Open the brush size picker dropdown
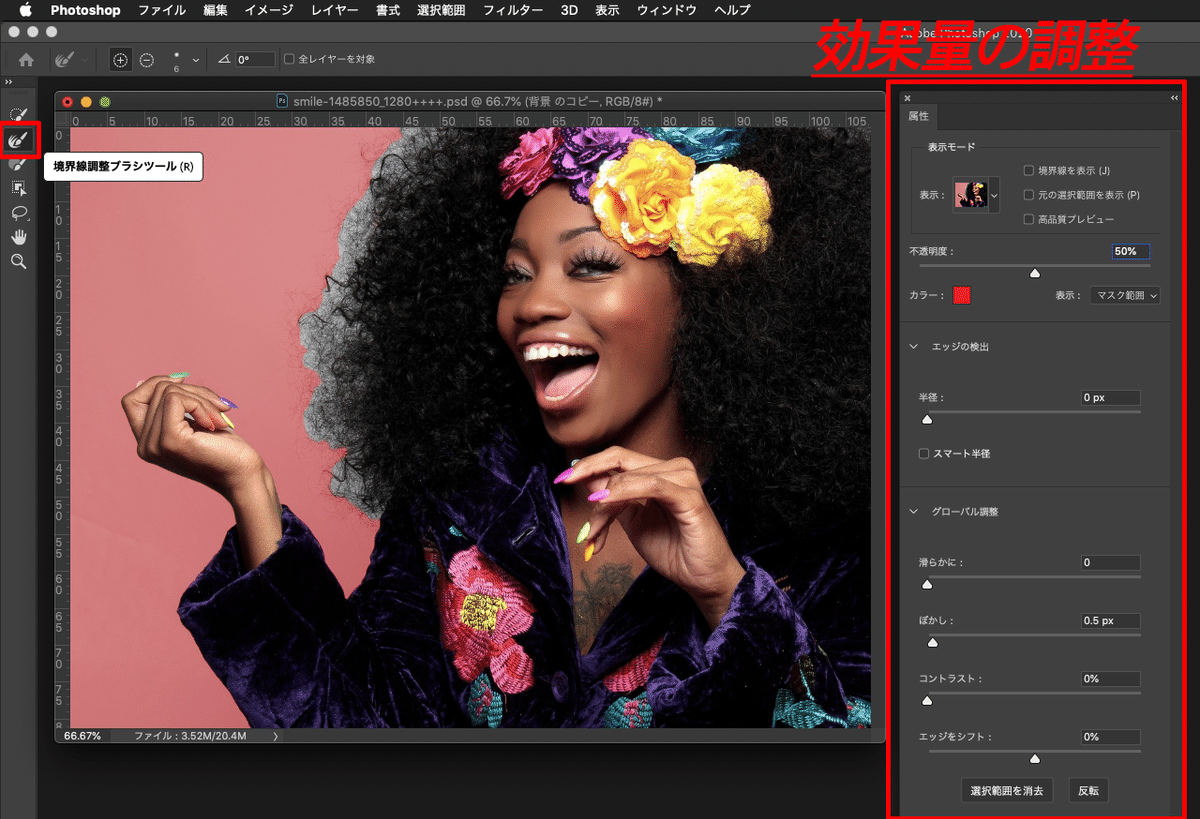This screenshot has height=819, width=1200. pyautogui.click(x=196, y=60)
